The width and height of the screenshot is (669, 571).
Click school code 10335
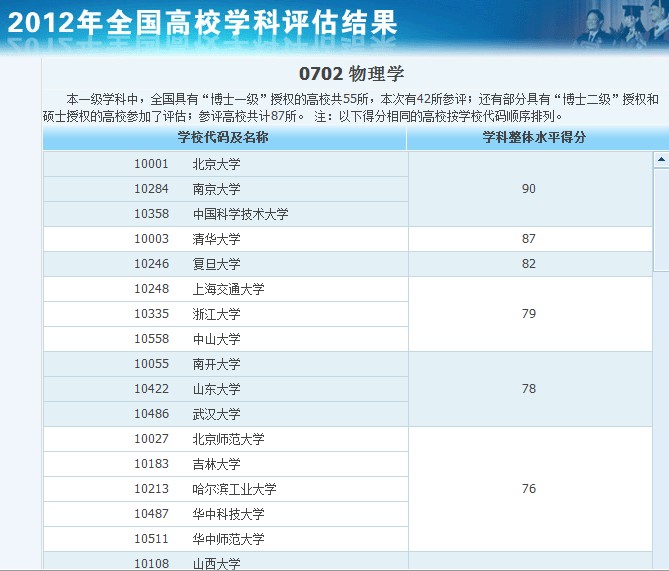151,314
